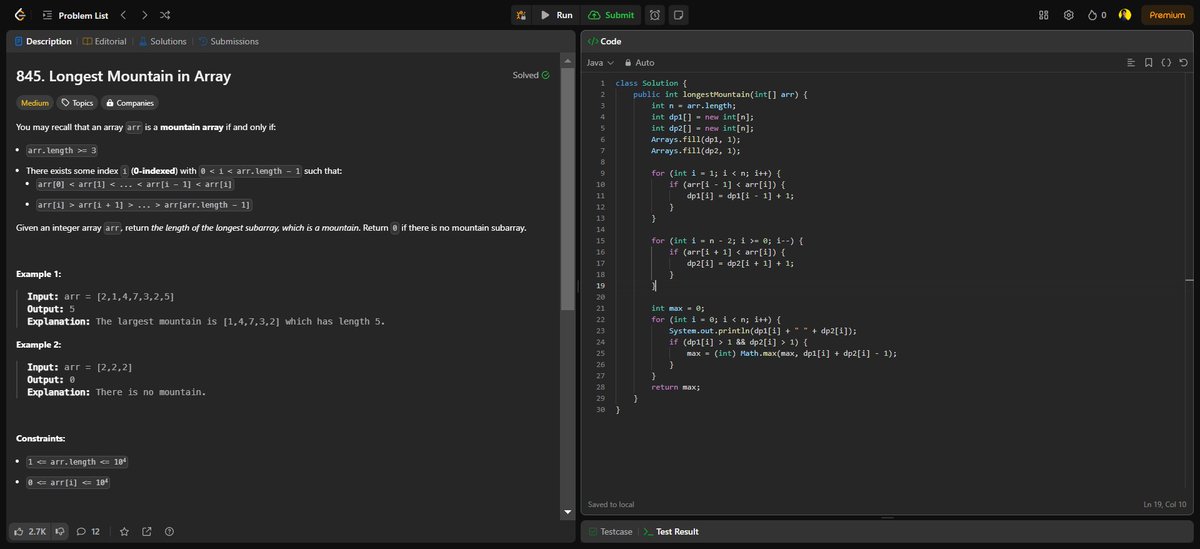Image resolution: width=1200 pixels, height=549 pixels.
Task: Open the timer alarm clock icon
Action: [x=654, y=15]
